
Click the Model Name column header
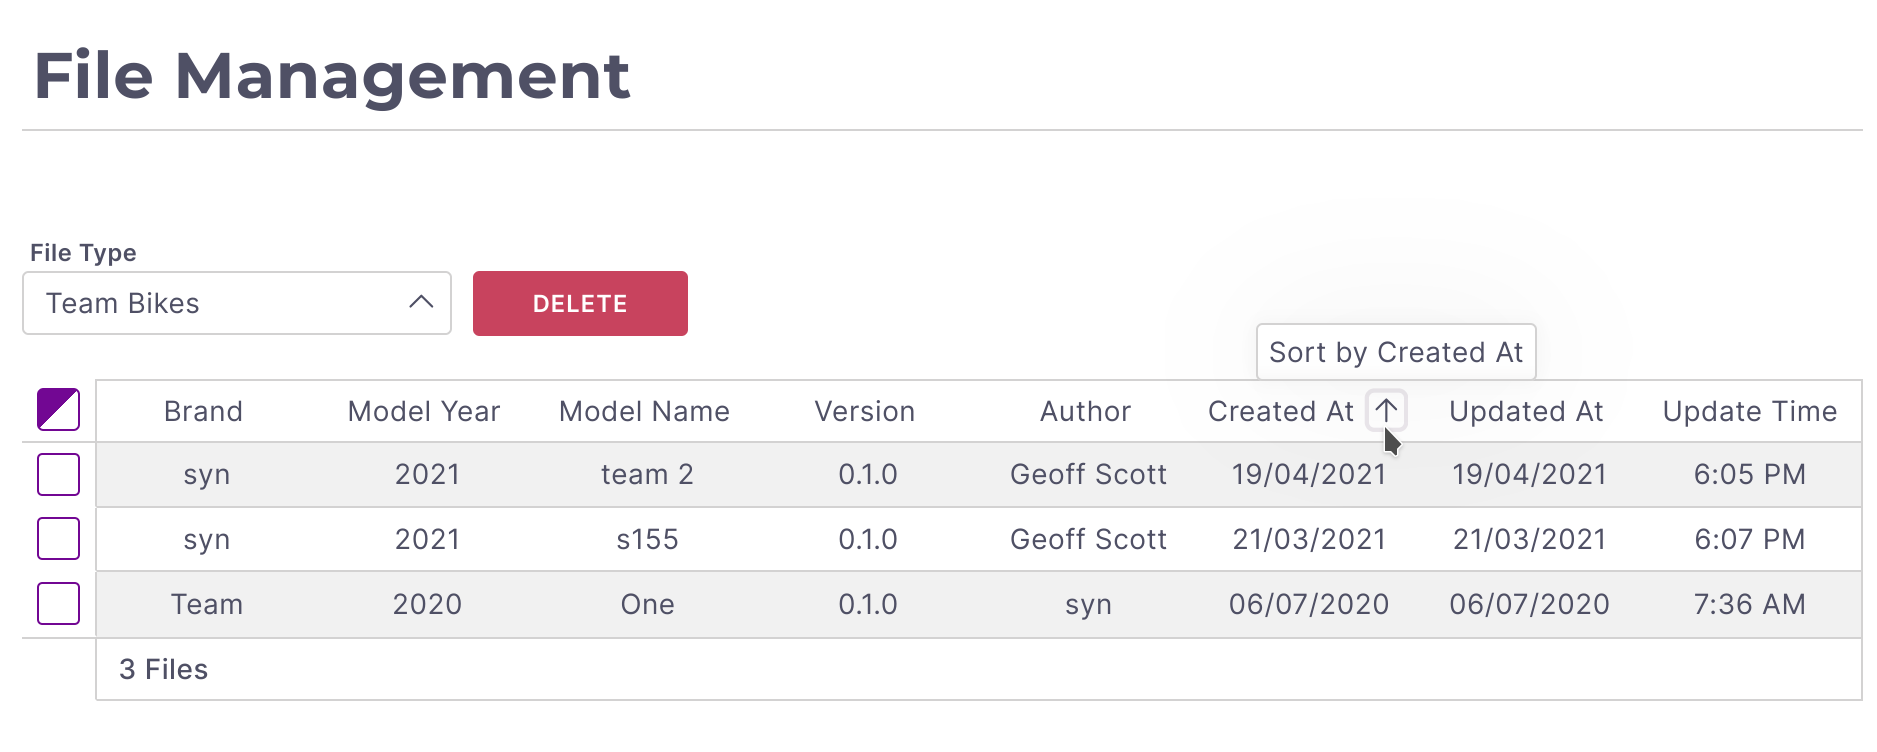[644, 411]
